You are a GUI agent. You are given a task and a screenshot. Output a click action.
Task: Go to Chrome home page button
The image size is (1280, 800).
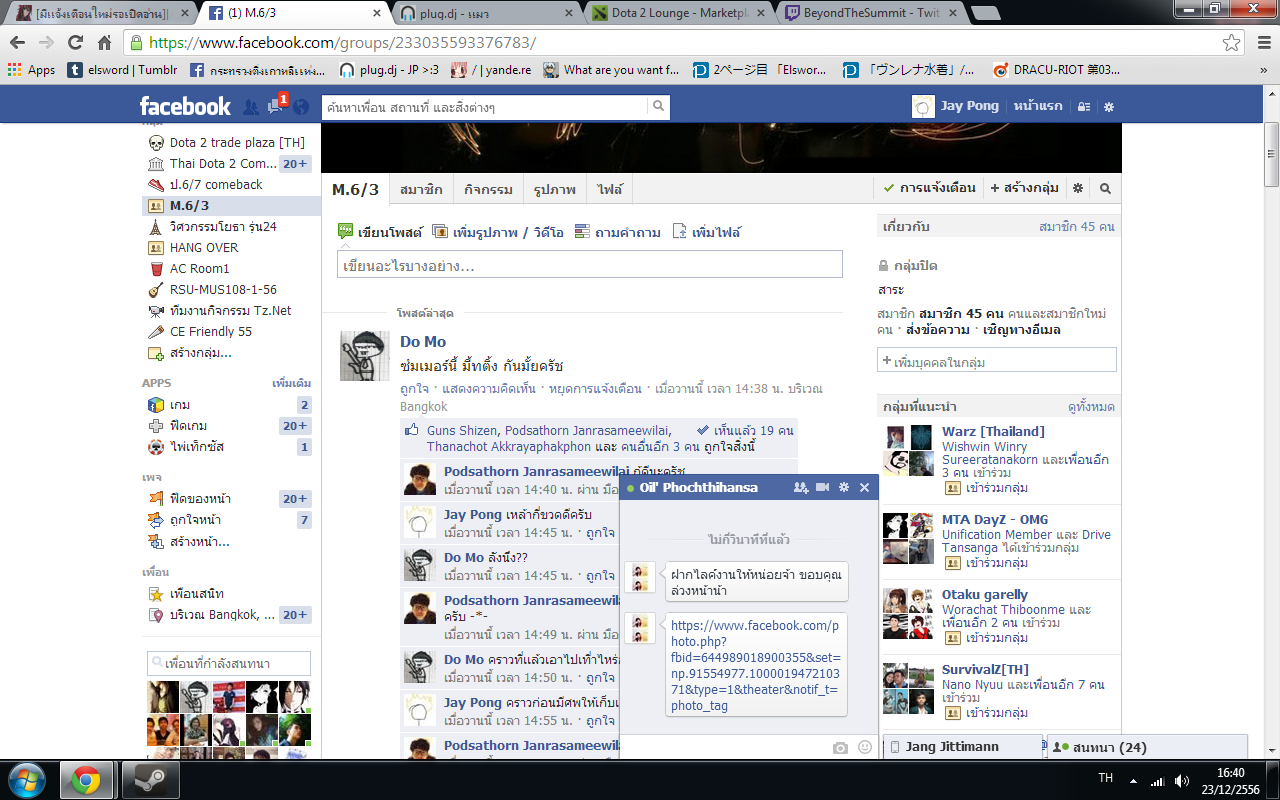[x=105, y=43]
